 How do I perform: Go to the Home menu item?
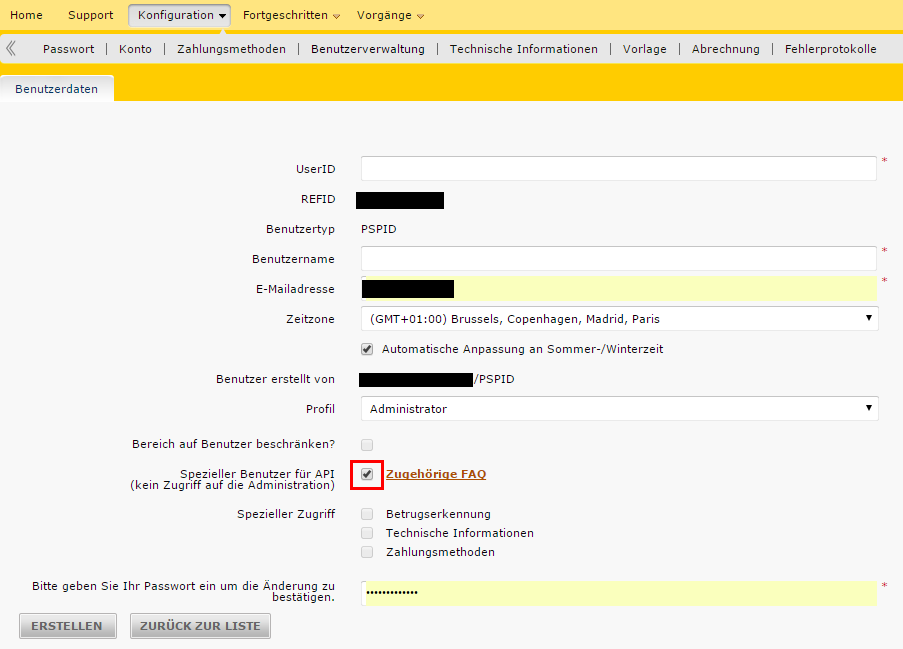[26, 15]
